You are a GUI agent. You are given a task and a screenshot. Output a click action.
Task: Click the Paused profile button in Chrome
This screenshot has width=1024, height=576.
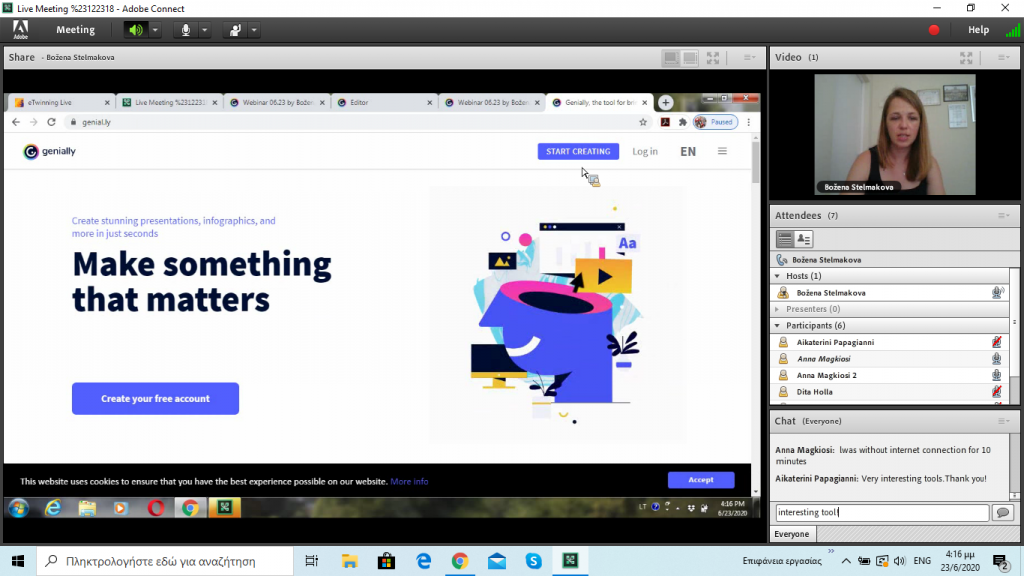point(715,122)
